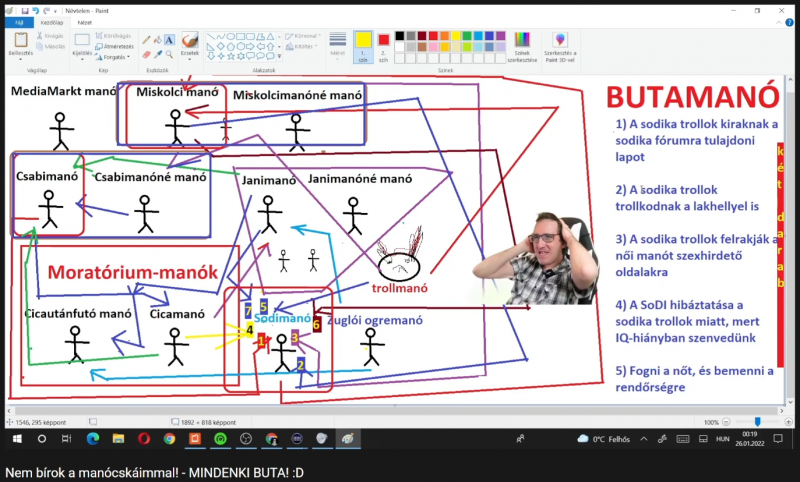Open Szerkesztés a Paint 3D-vel
Viewport: 800px width, 482px height.
pyautogui.click(x=560, y=47)
